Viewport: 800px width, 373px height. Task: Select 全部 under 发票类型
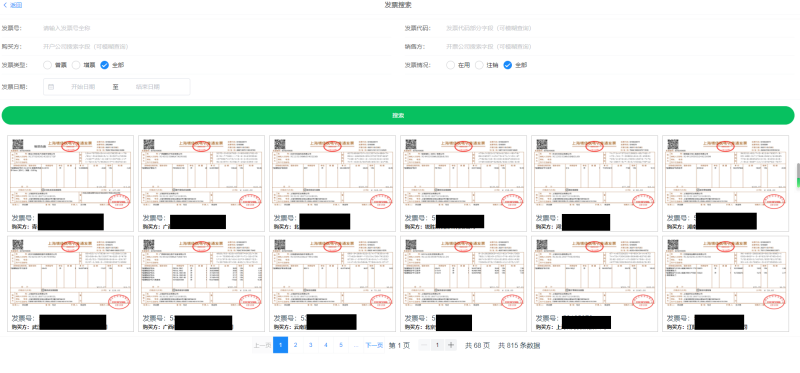pyautogui.click(x=105, y=65)
